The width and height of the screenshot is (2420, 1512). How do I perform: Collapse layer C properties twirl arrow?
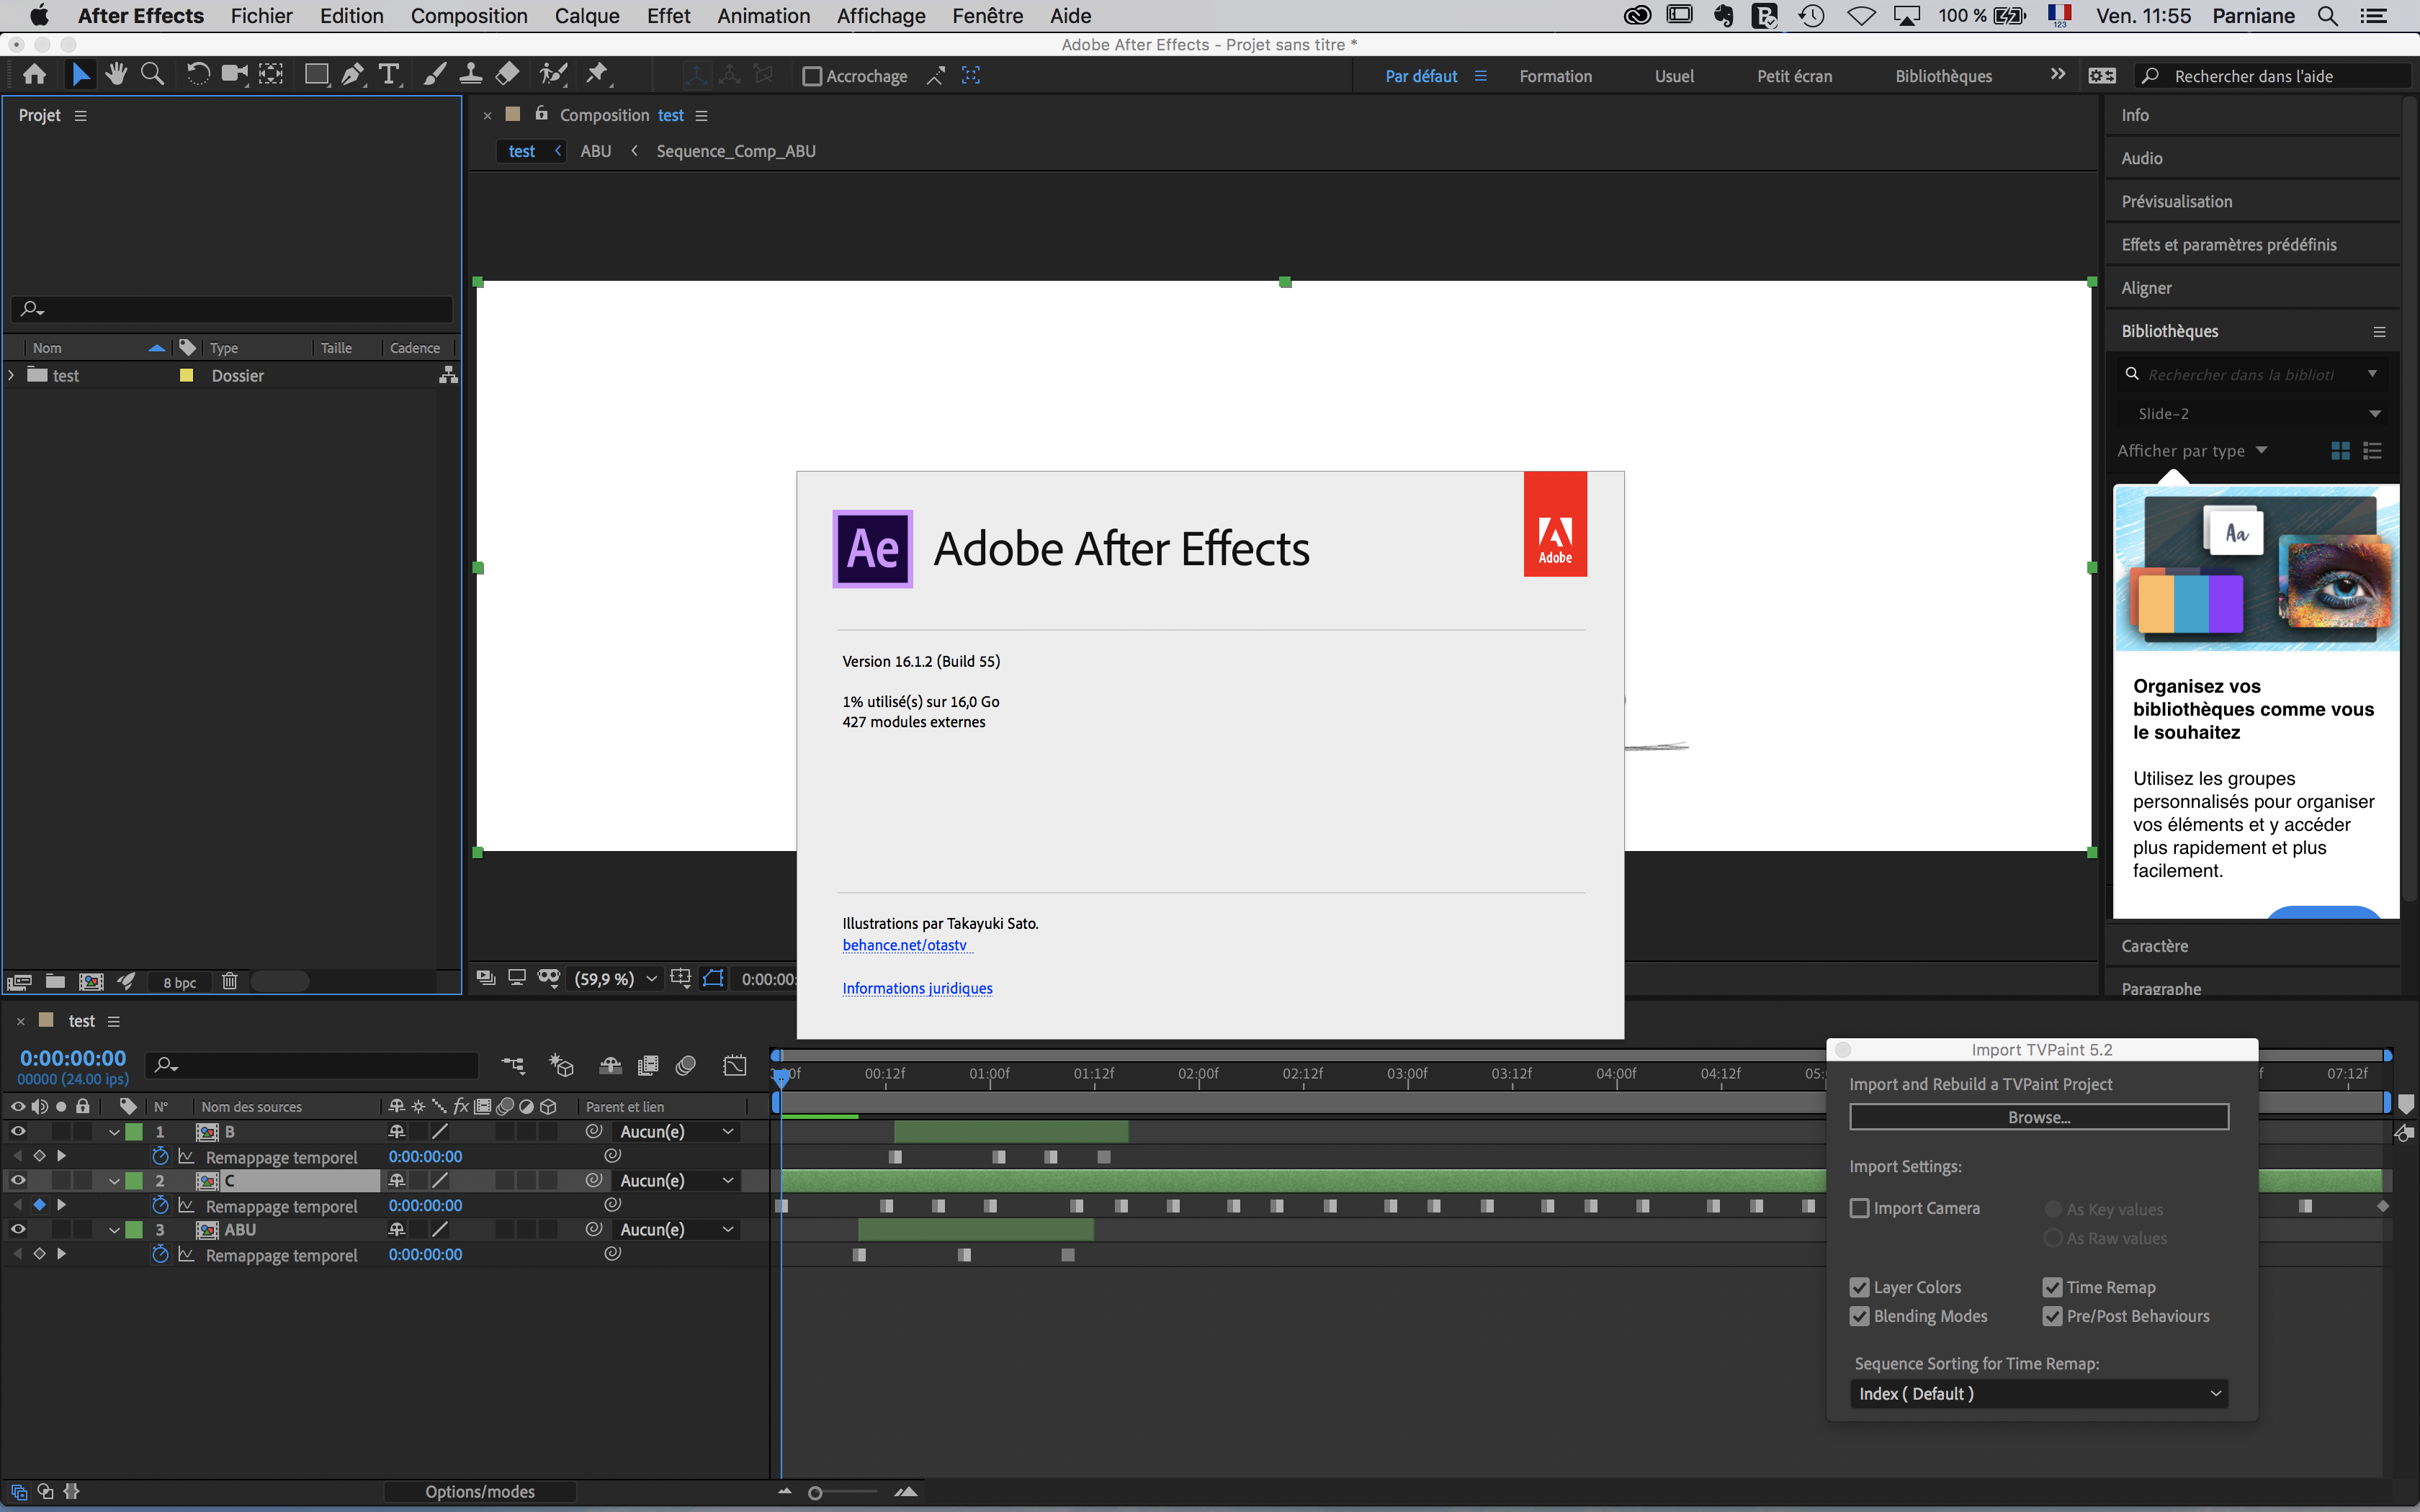[114, 1181]
